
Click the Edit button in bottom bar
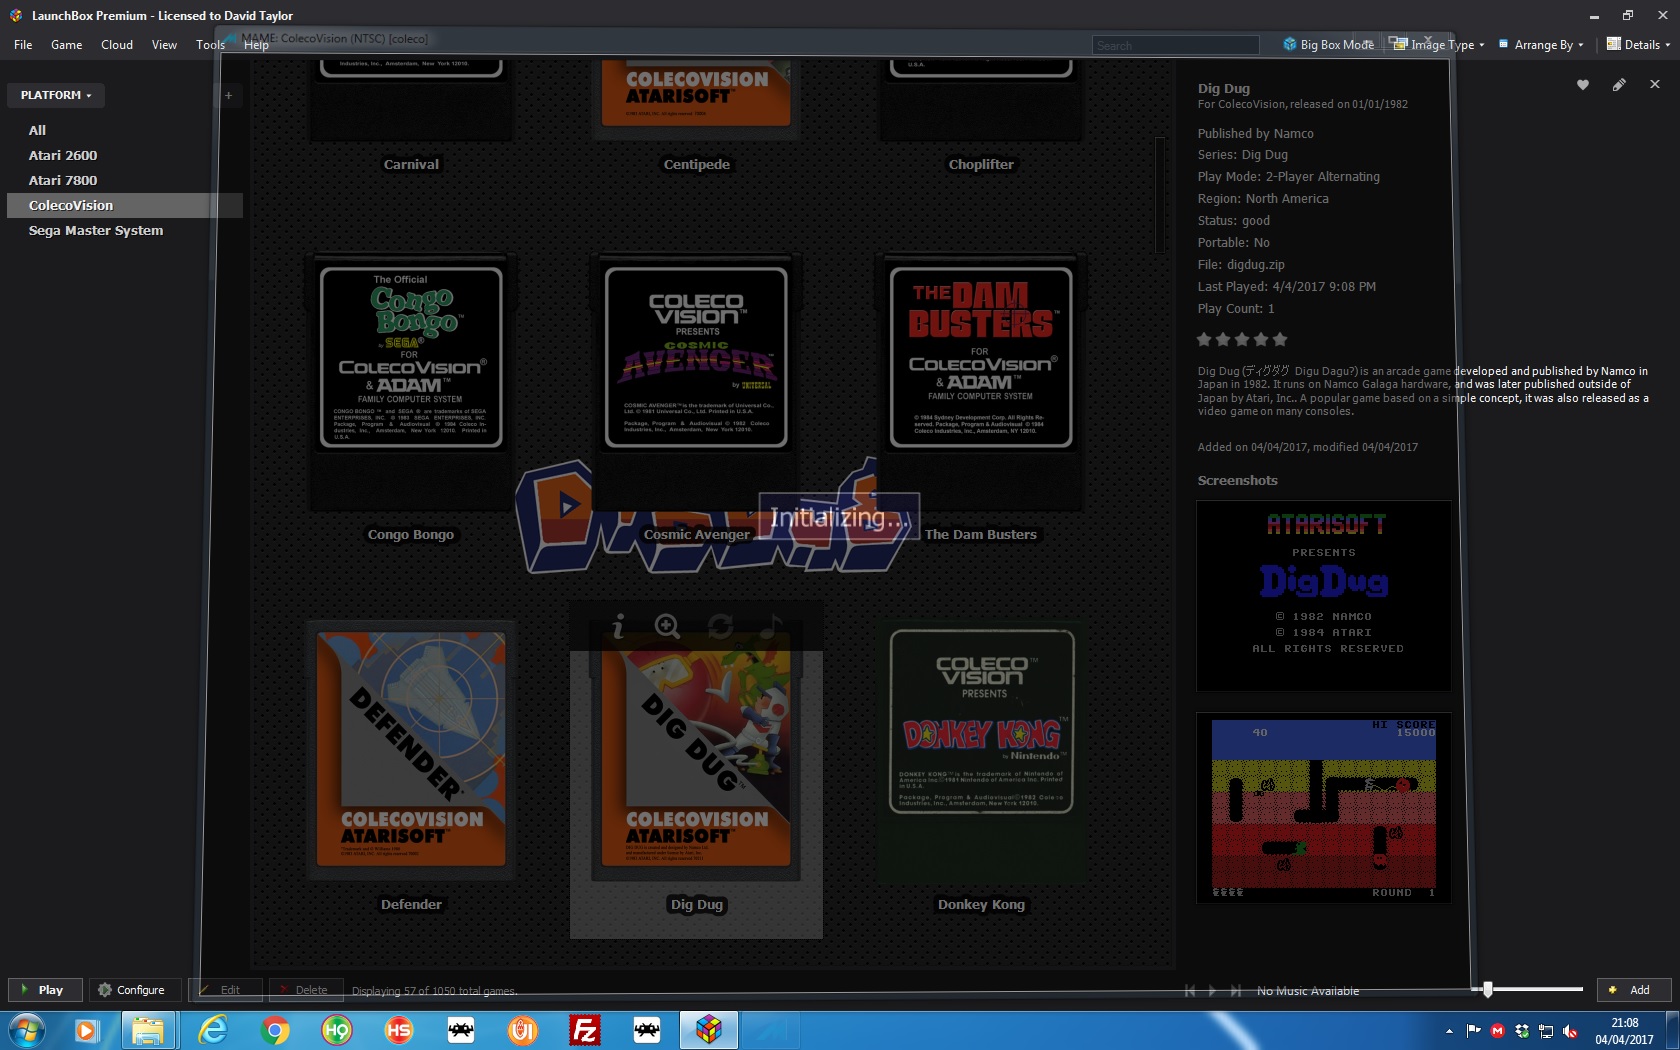pyautogui.click(x=226, y=990)
